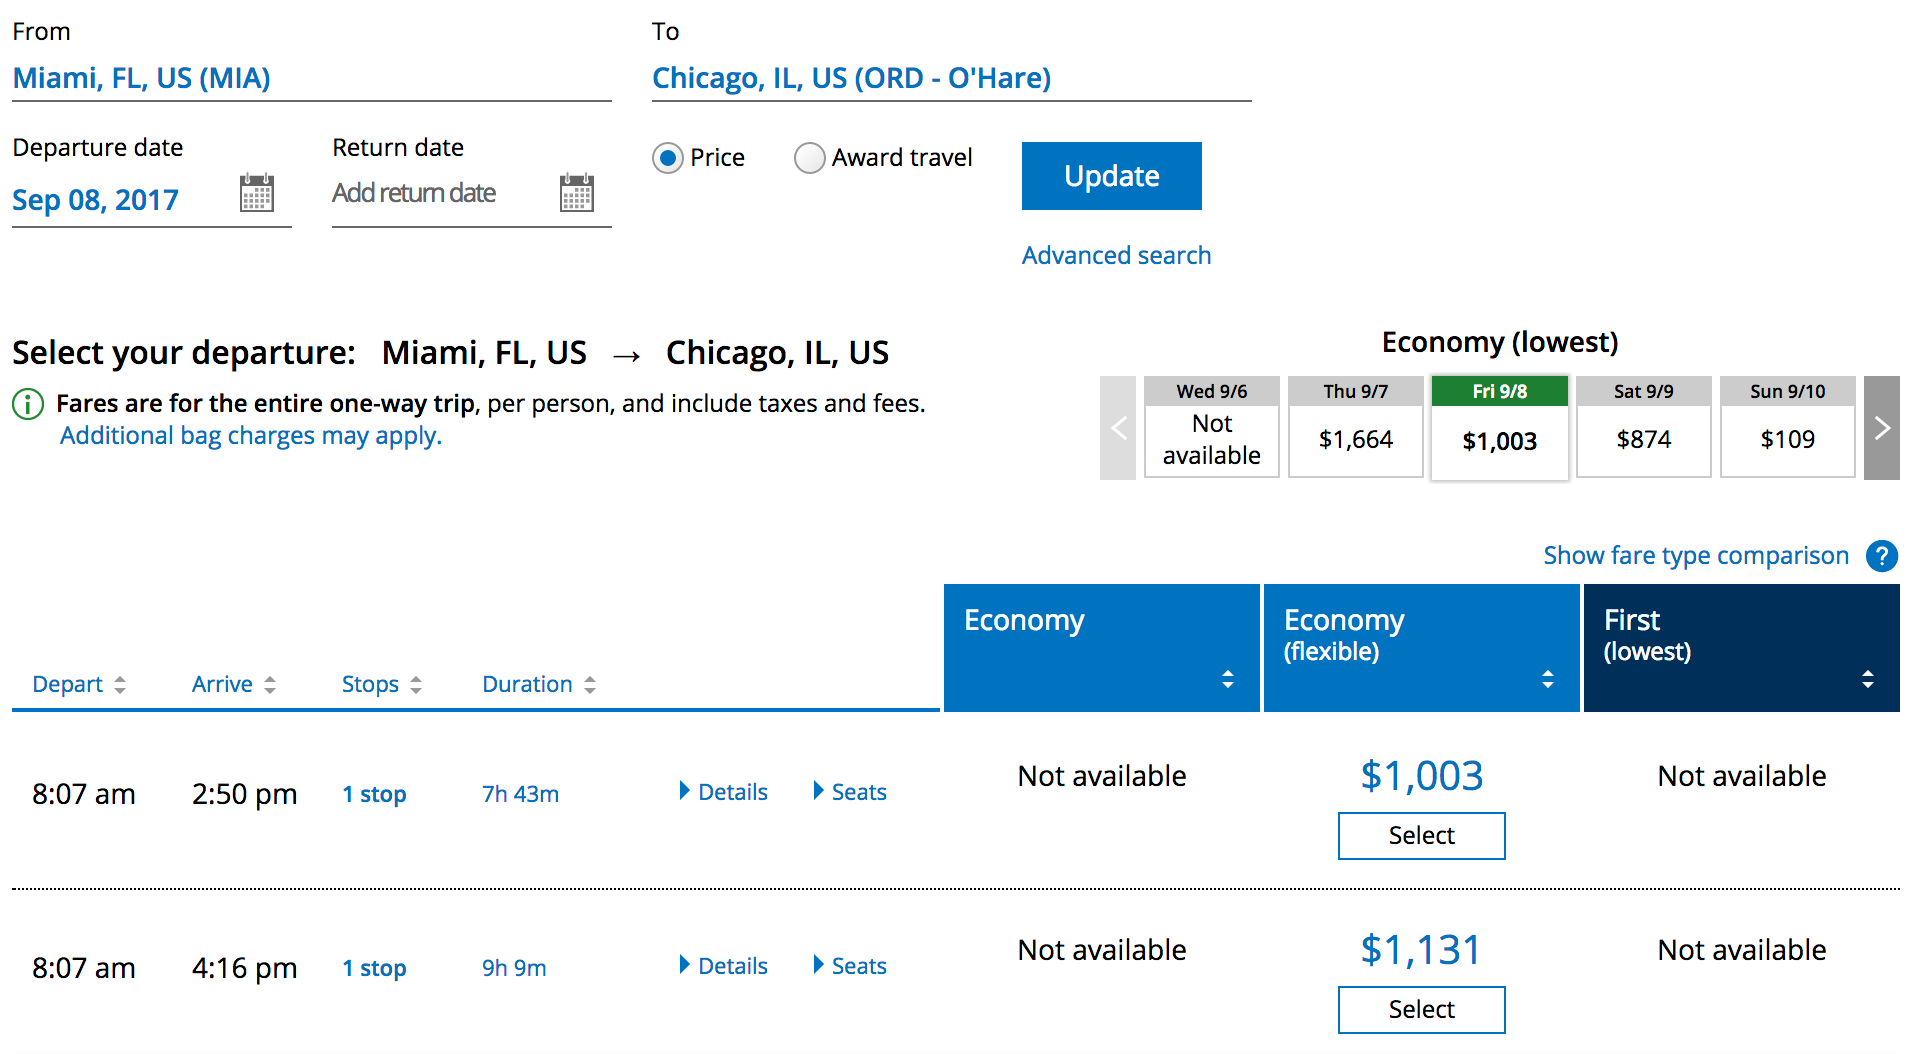Image resolution: width=1910 pixels, height=1054 pixels.
Task: Expand Details for the 7h 43m flight
Action: 723,792
